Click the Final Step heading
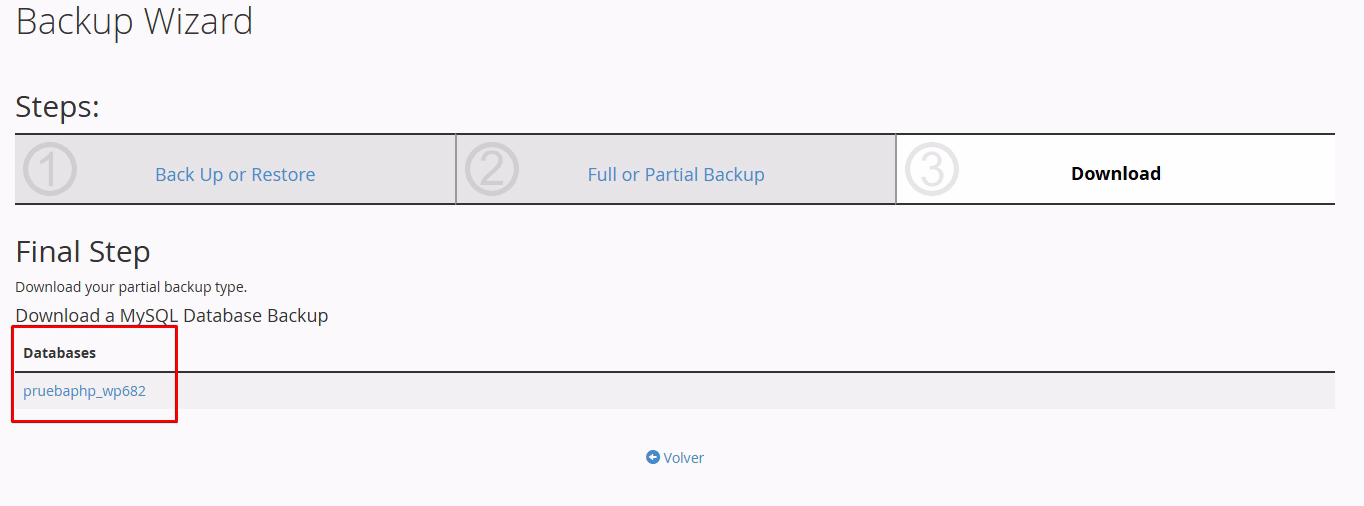The image size is (1364, 506). click(x=83, y=252)
